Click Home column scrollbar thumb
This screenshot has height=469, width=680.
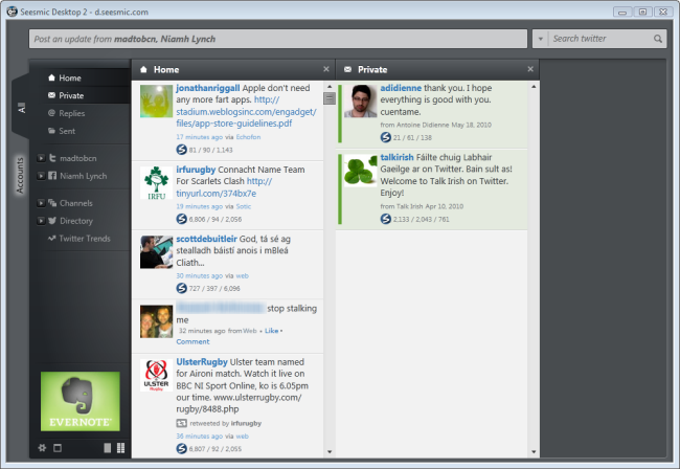[329, 98]
